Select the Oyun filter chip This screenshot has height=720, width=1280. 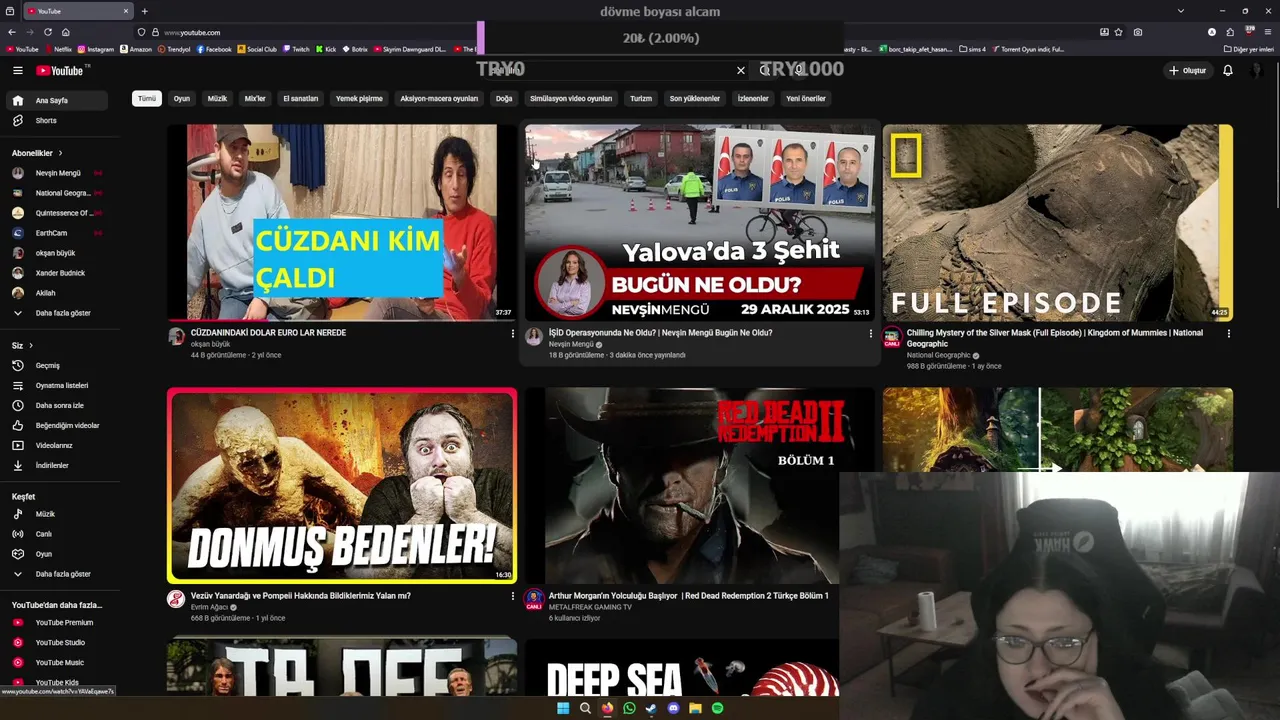pos(181,98)
